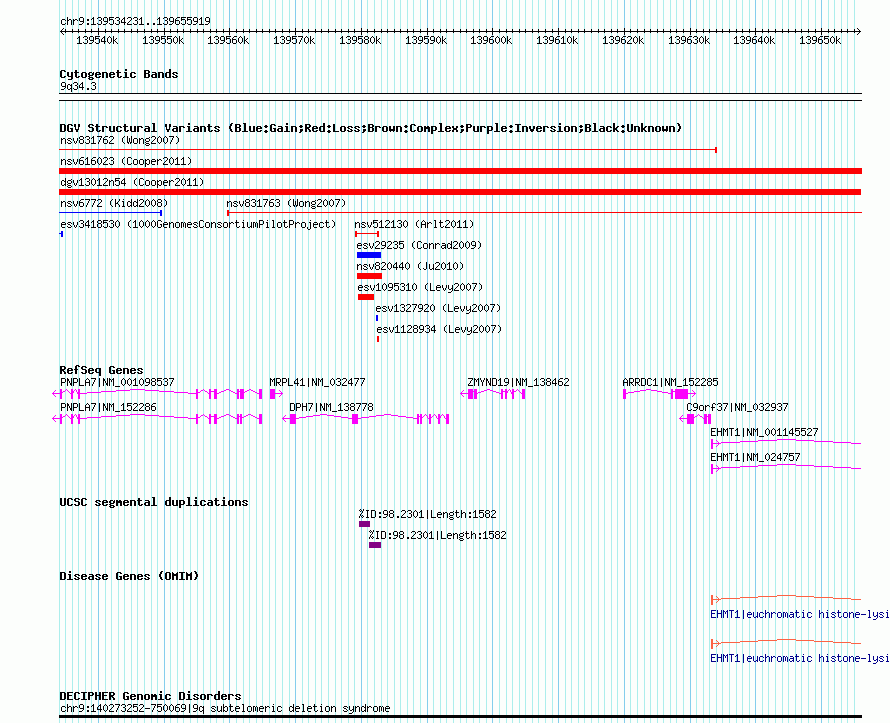This screenshot has width=890, height=723.
Task: Click the EHMT1|NM_001145527 gene label
Action: (x=765, y=432)
